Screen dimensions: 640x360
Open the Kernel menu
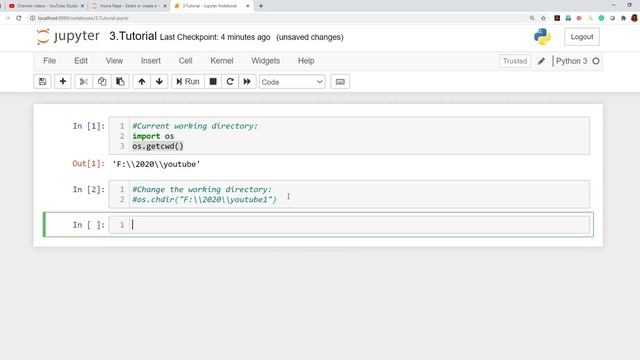point(222,61)
